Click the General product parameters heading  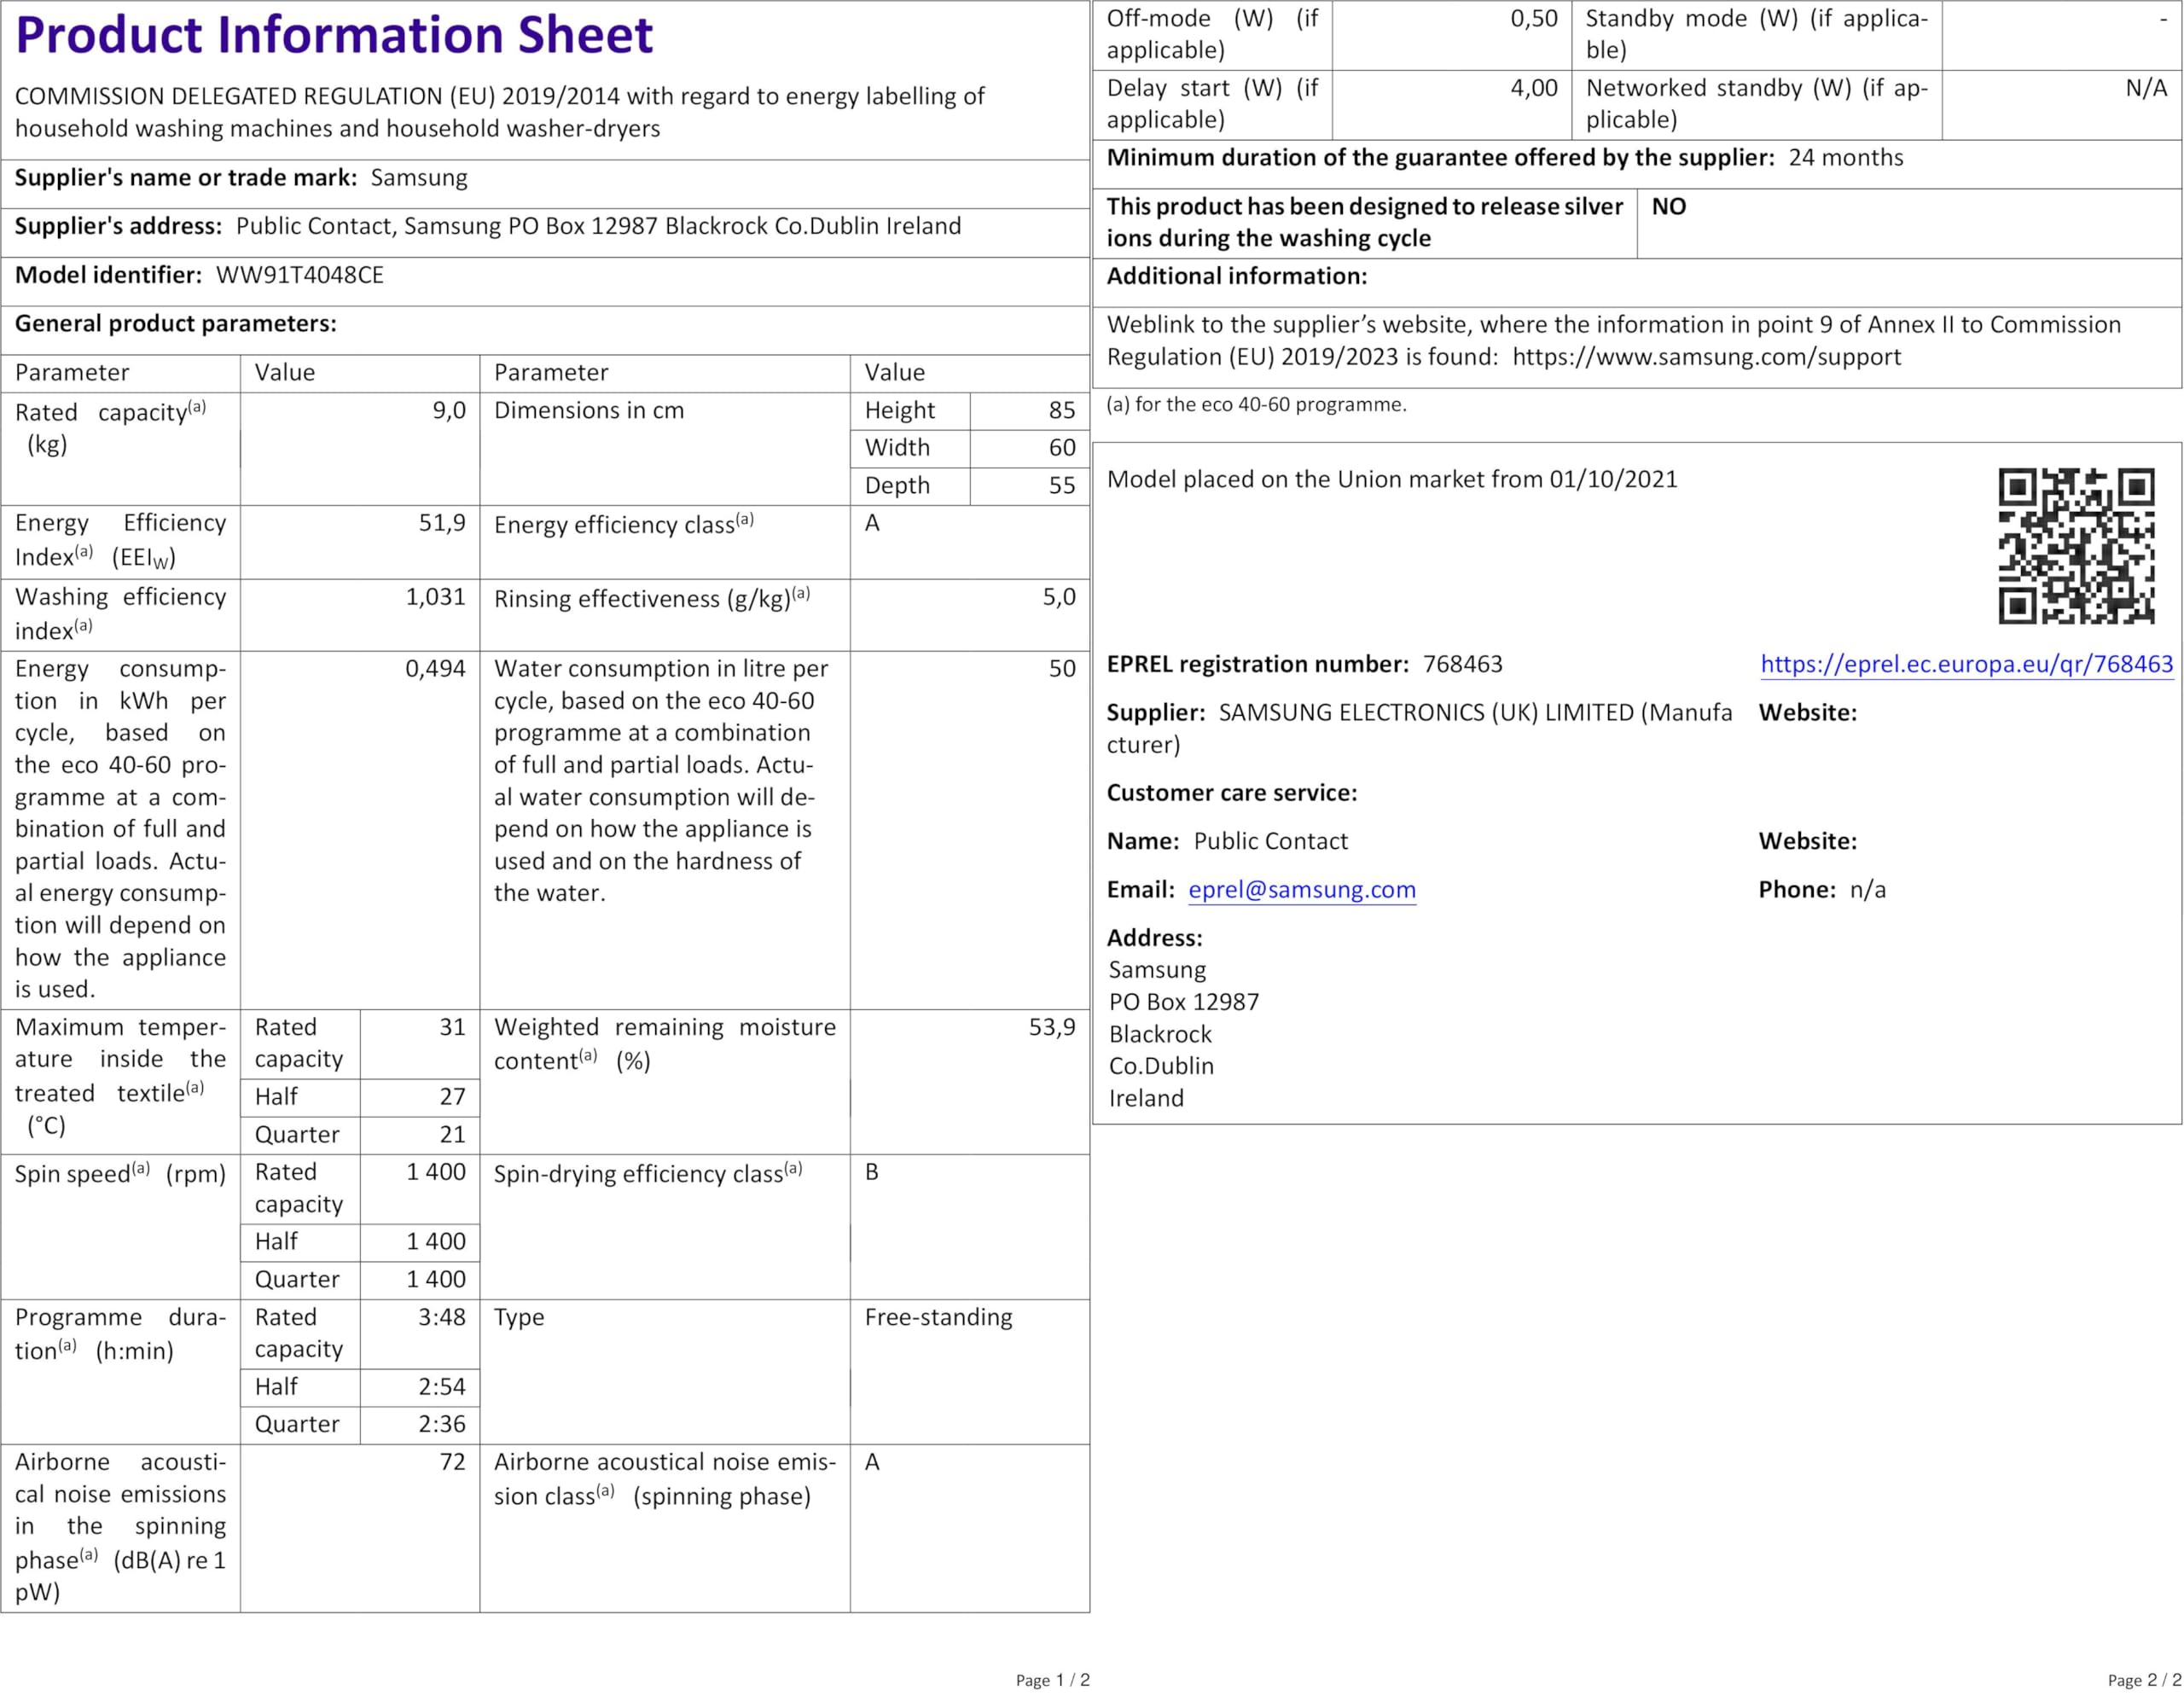tap(175, 324)
